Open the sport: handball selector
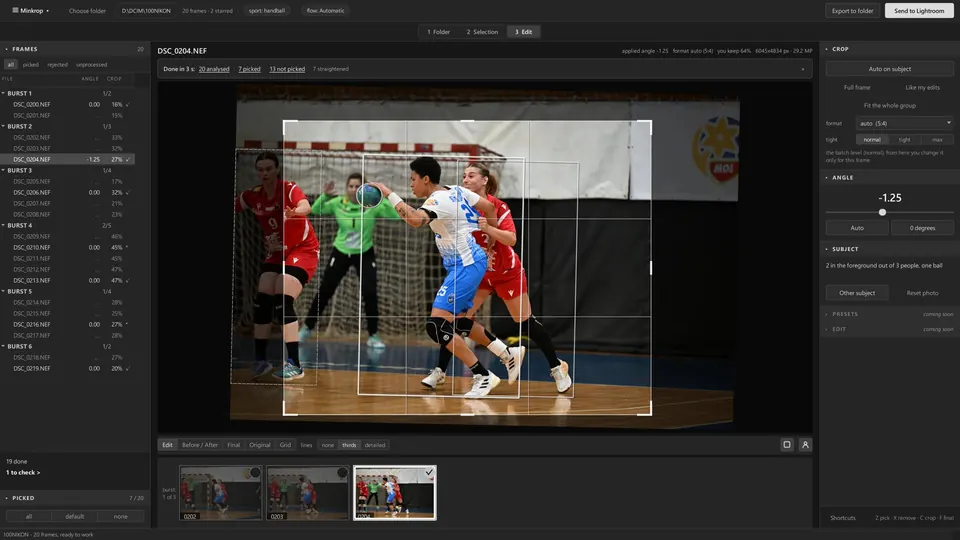The height and width of the screenshot is (540, 960). 266,10
